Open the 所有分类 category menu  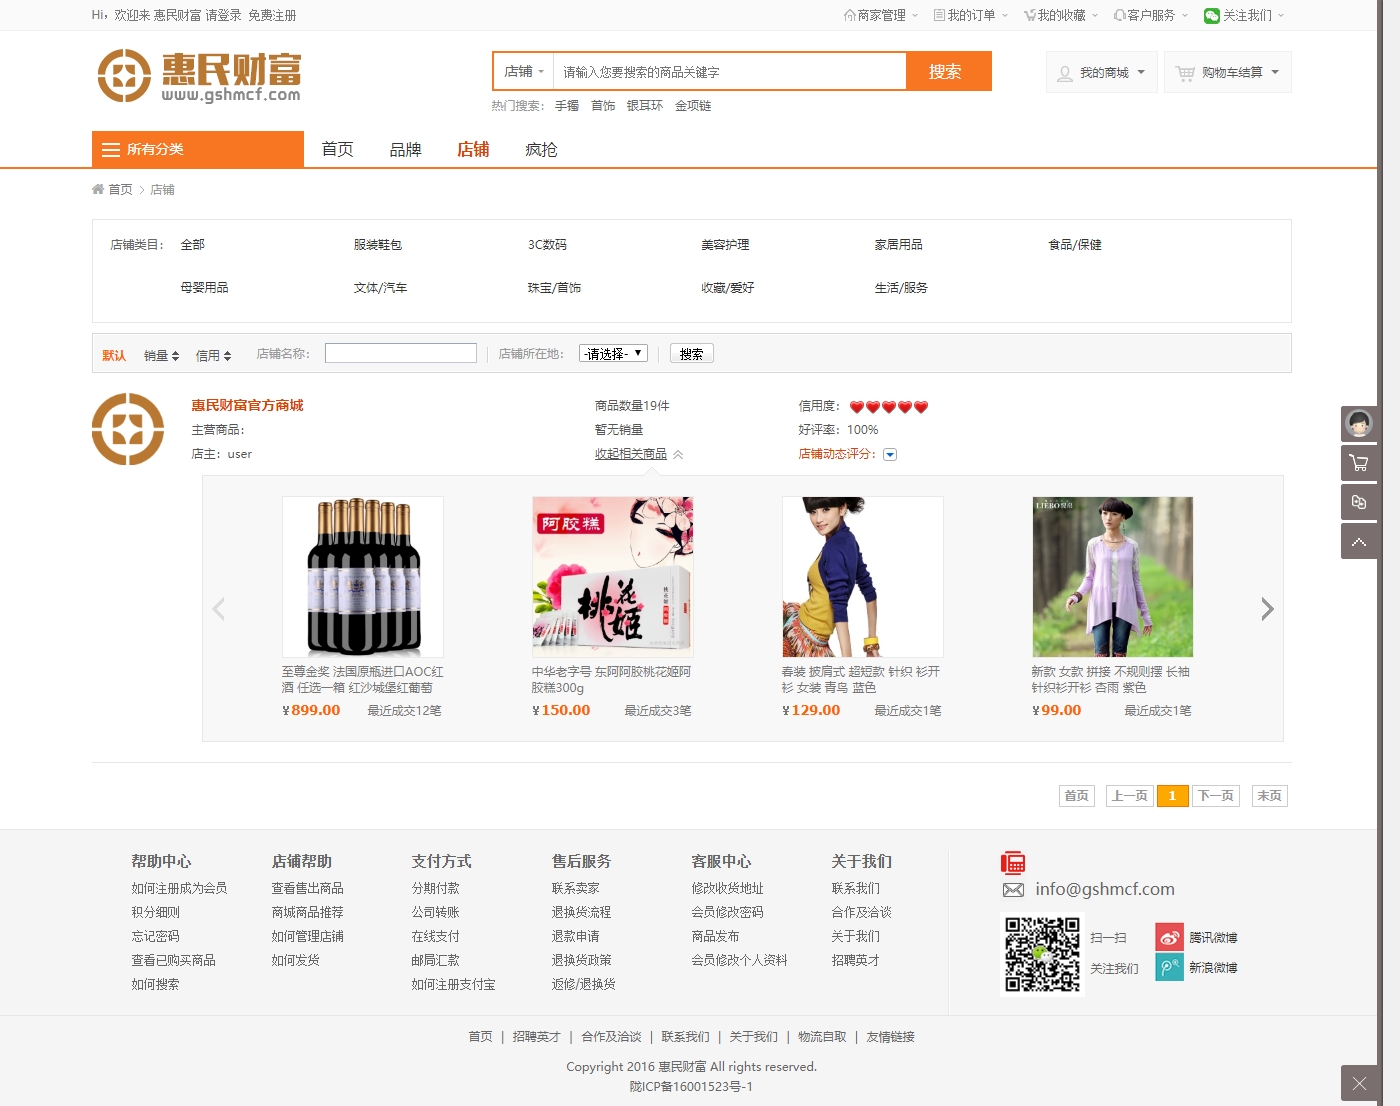click(x=198, y=149)
